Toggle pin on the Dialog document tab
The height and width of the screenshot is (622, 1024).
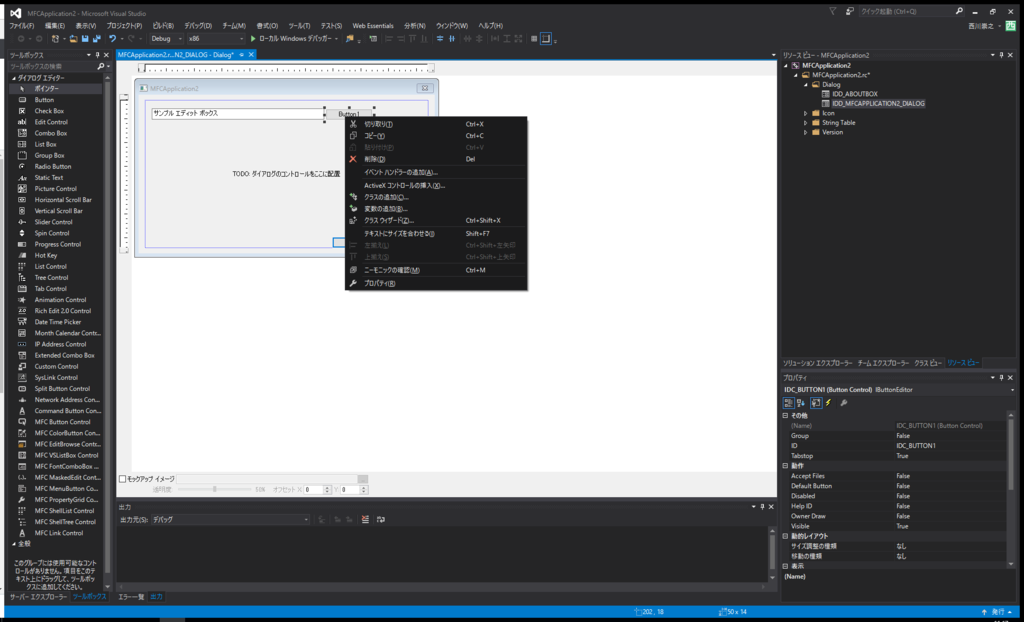[242, 55]
